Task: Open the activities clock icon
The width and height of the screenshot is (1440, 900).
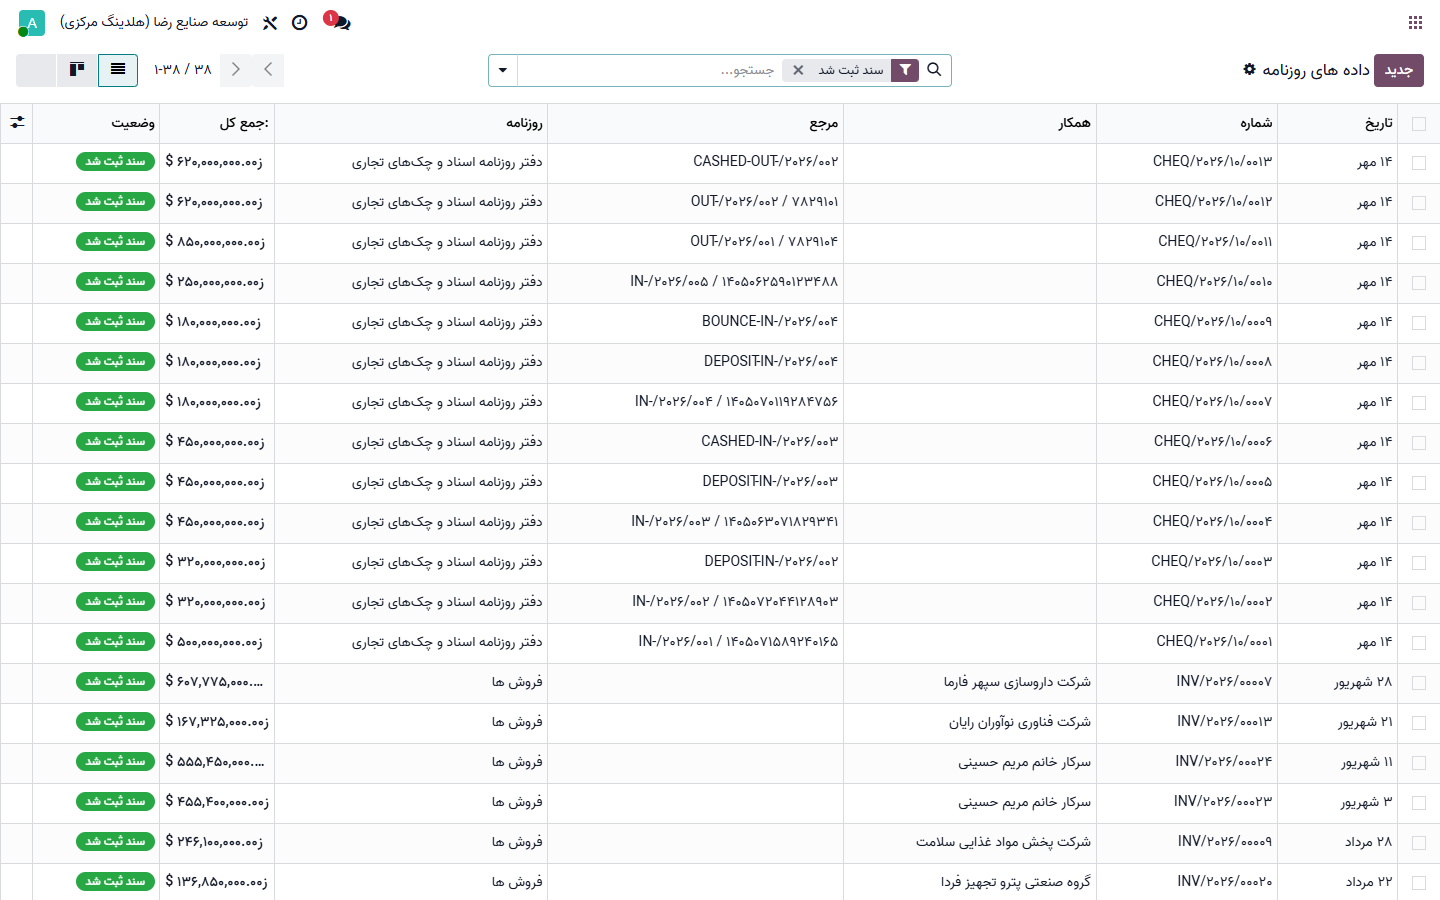Action: click(x=299, y=22)
